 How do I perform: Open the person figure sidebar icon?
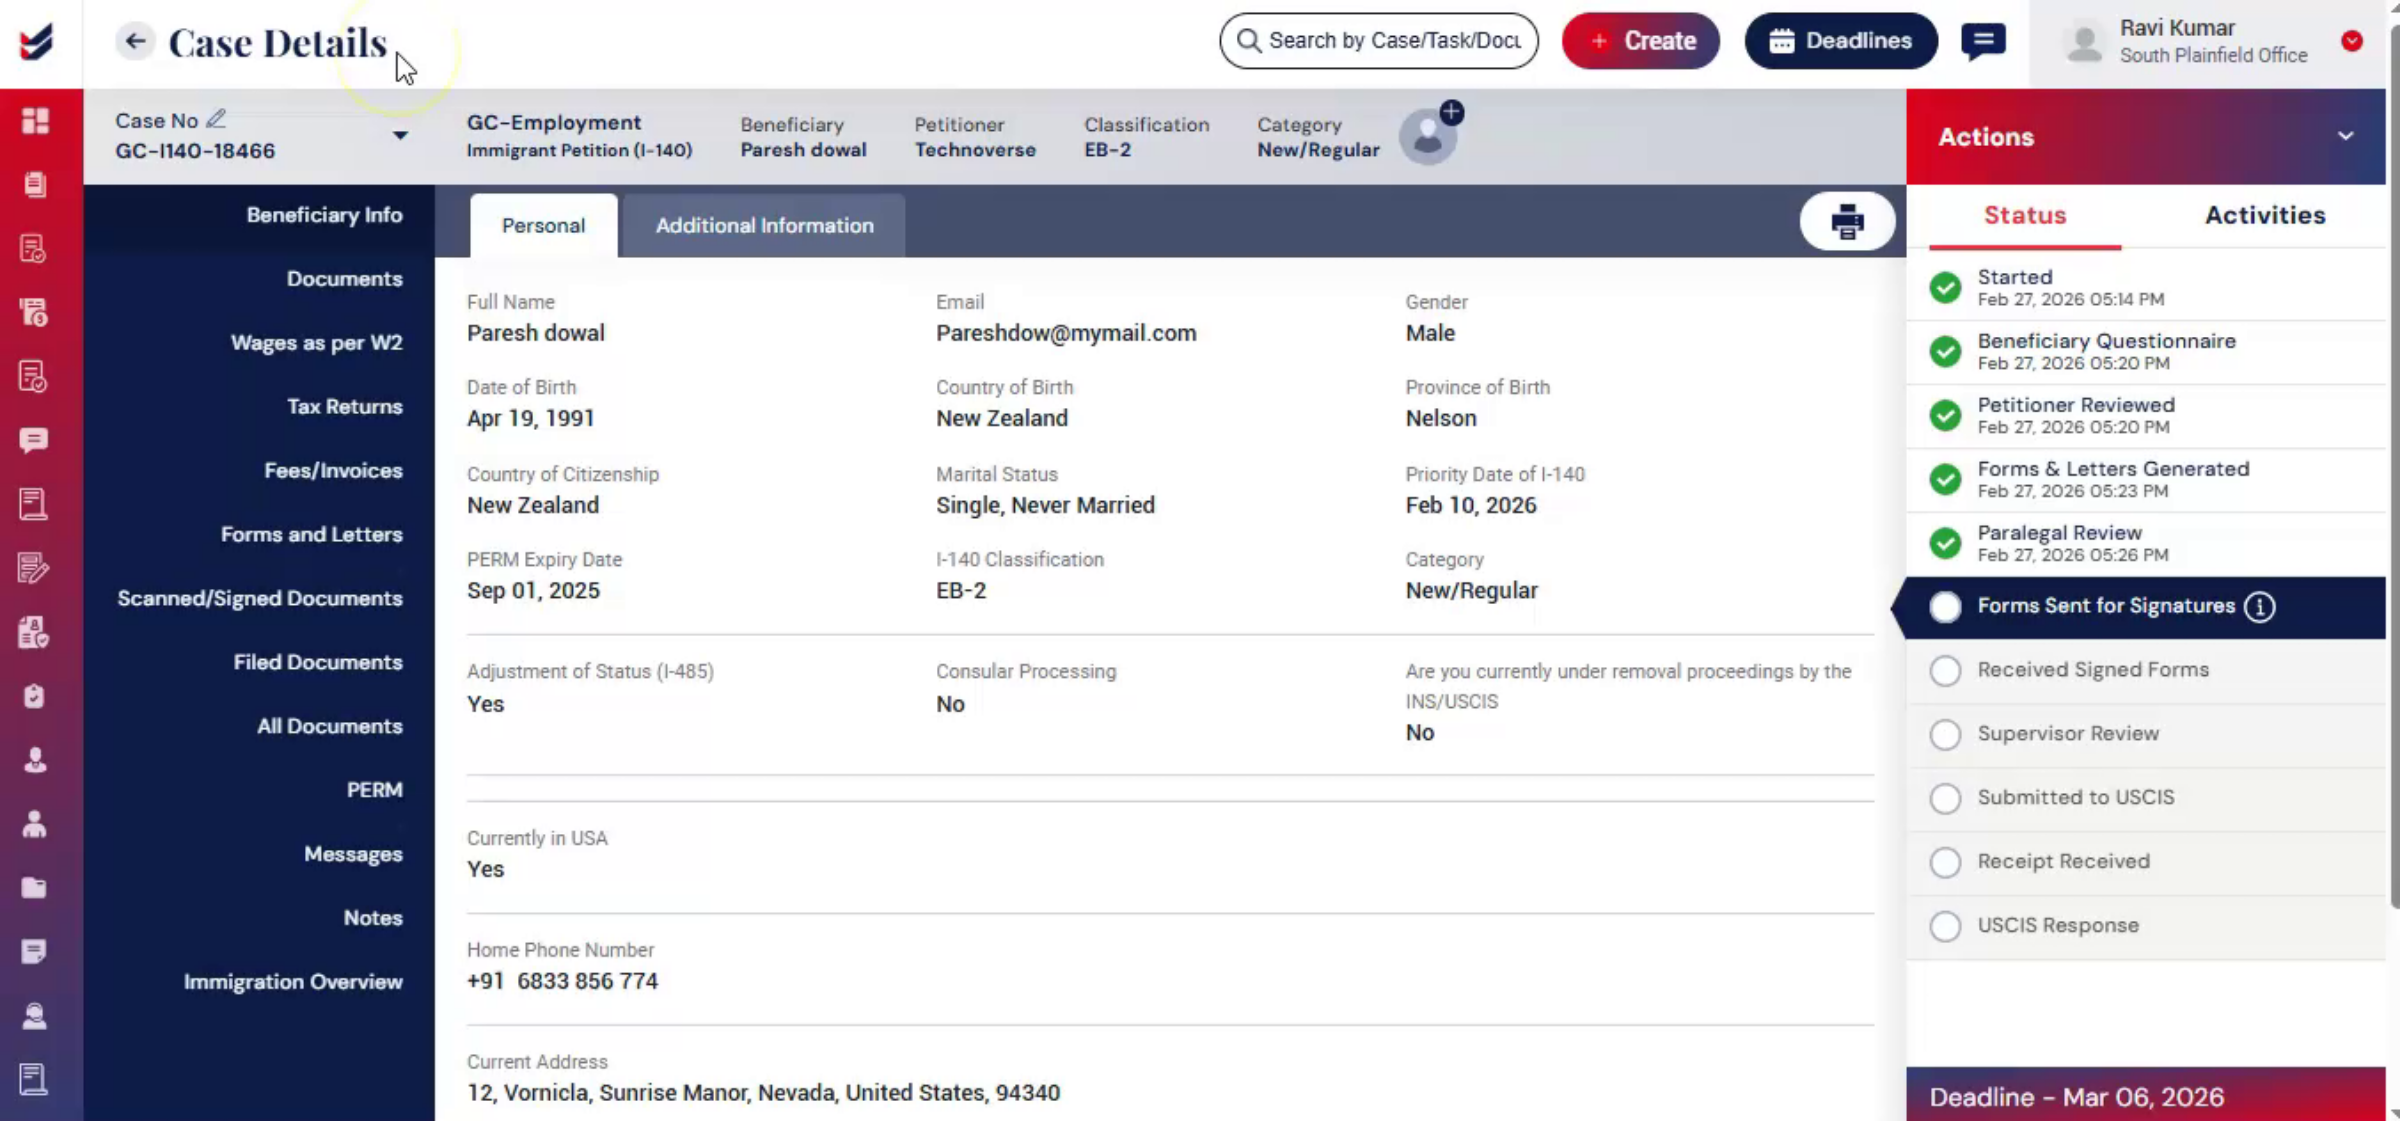tap(35, 825)
